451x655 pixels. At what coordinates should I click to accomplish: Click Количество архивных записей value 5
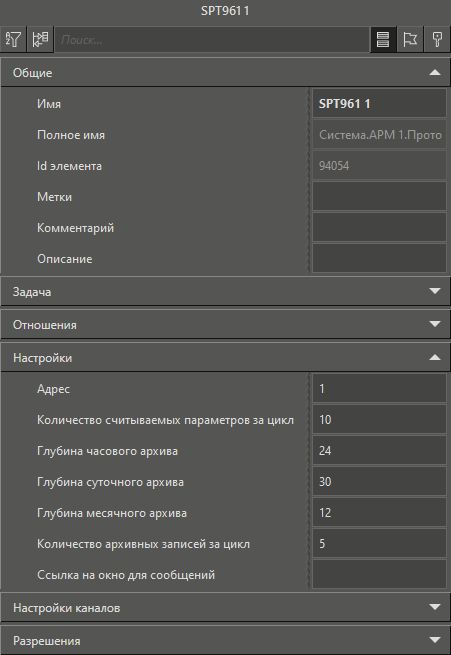pos(379,543)
